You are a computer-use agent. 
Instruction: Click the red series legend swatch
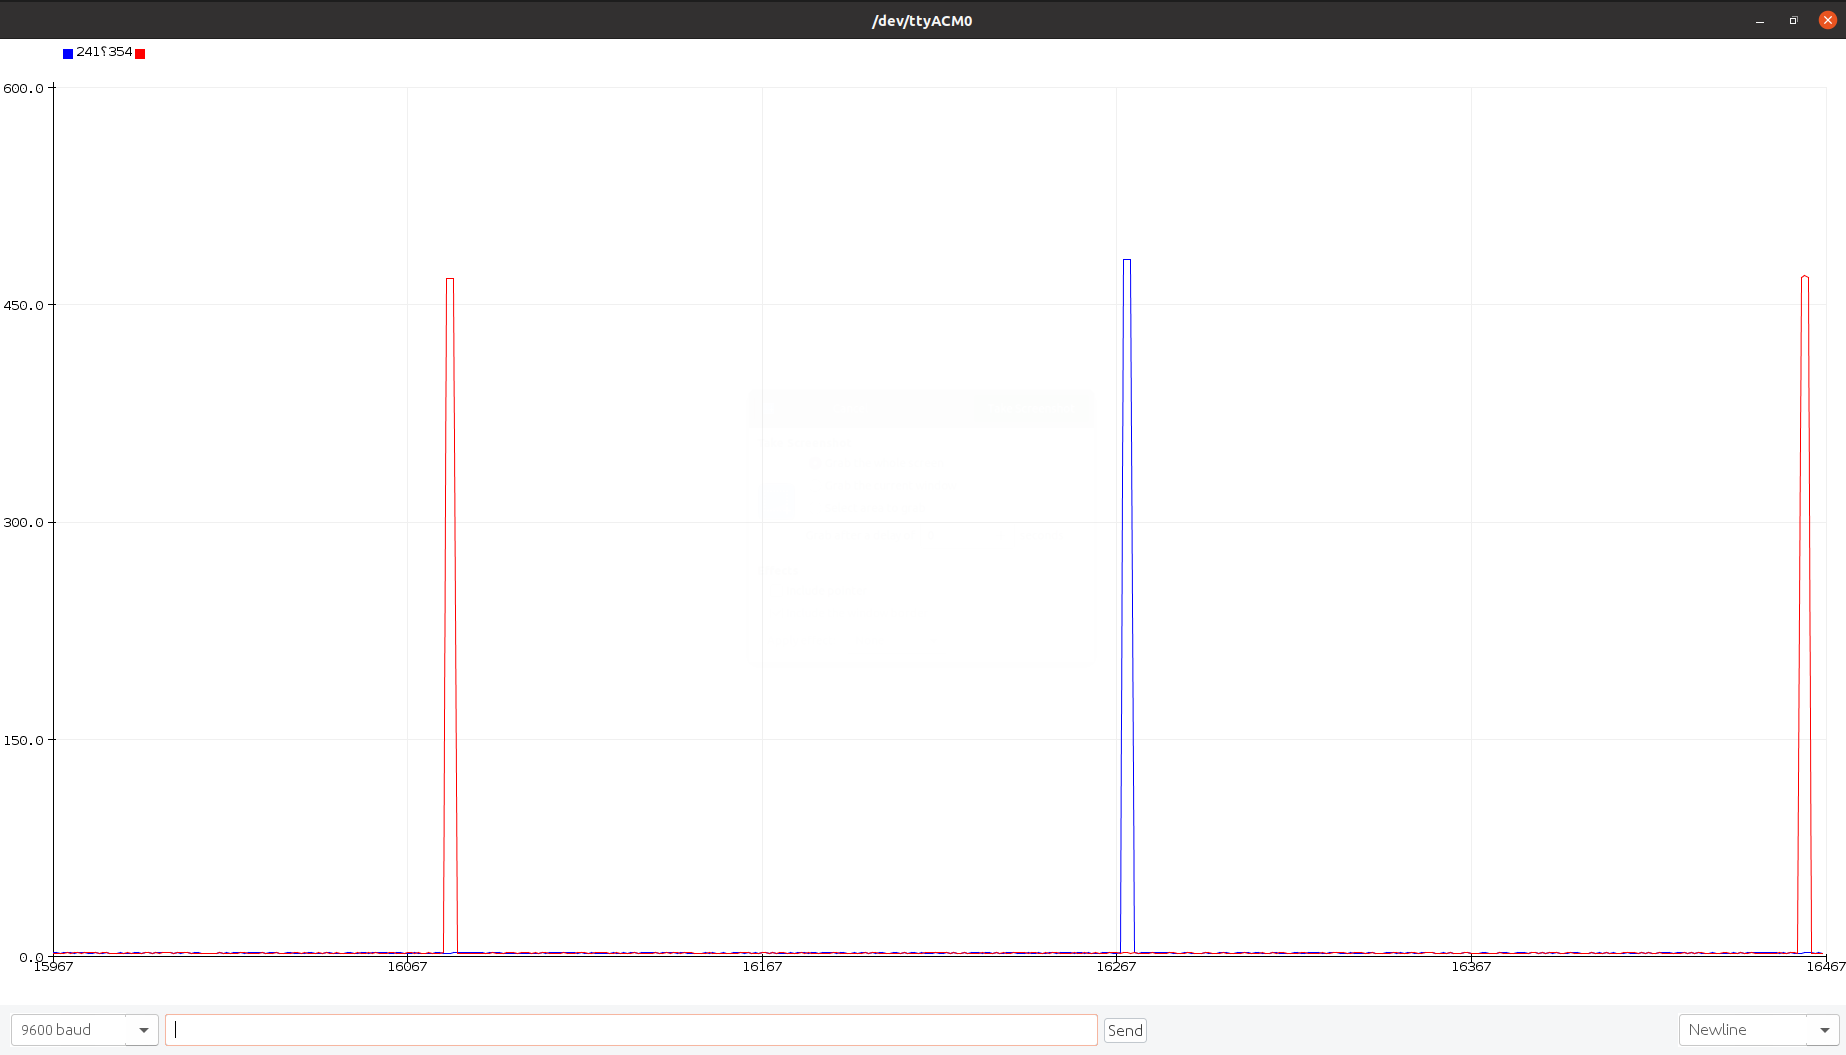click(140, 53)
